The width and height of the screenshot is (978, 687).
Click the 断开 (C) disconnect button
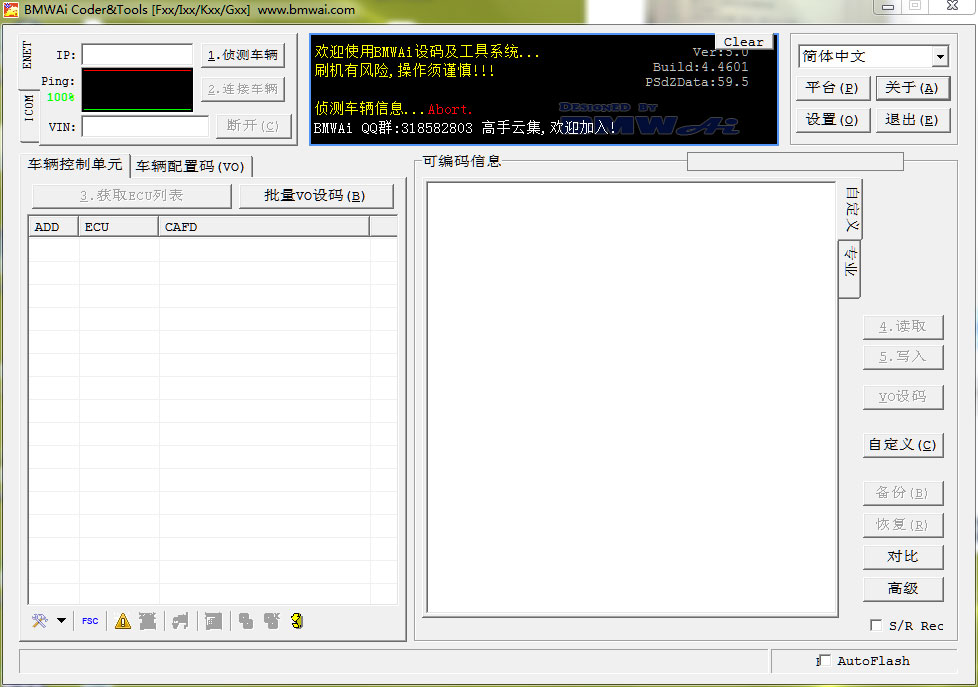coord(253,126)
